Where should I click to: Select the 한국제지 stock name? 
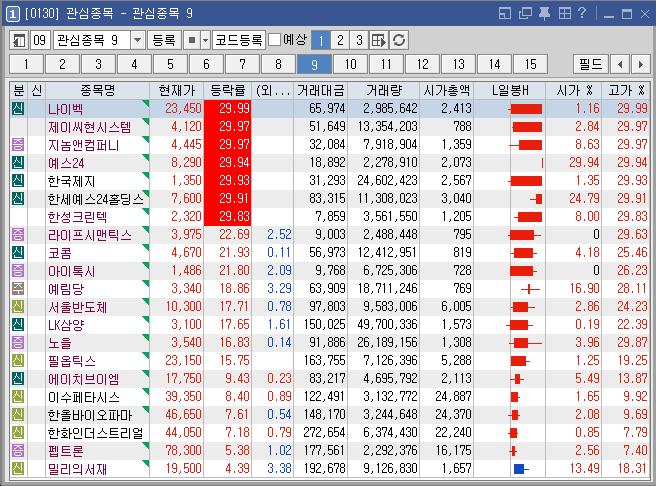pos(71,181)
